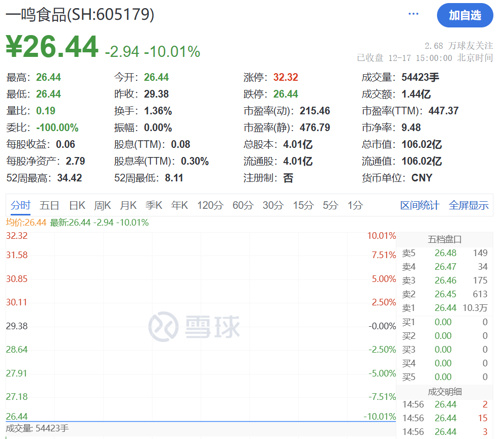Click the 涨停 value 32.32

286,77
